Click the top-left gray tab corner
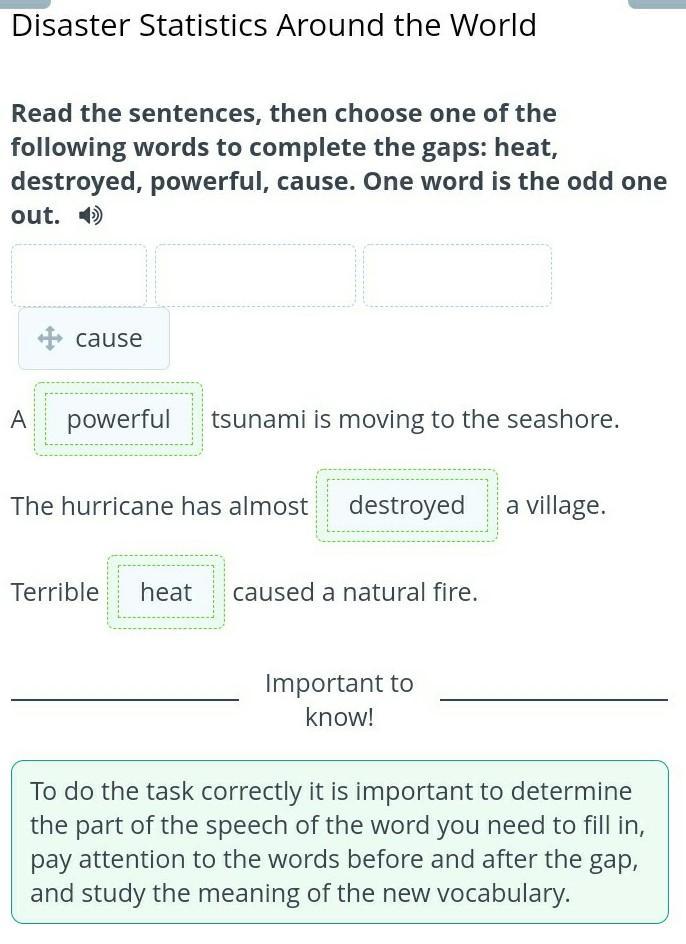 (25, 3)
